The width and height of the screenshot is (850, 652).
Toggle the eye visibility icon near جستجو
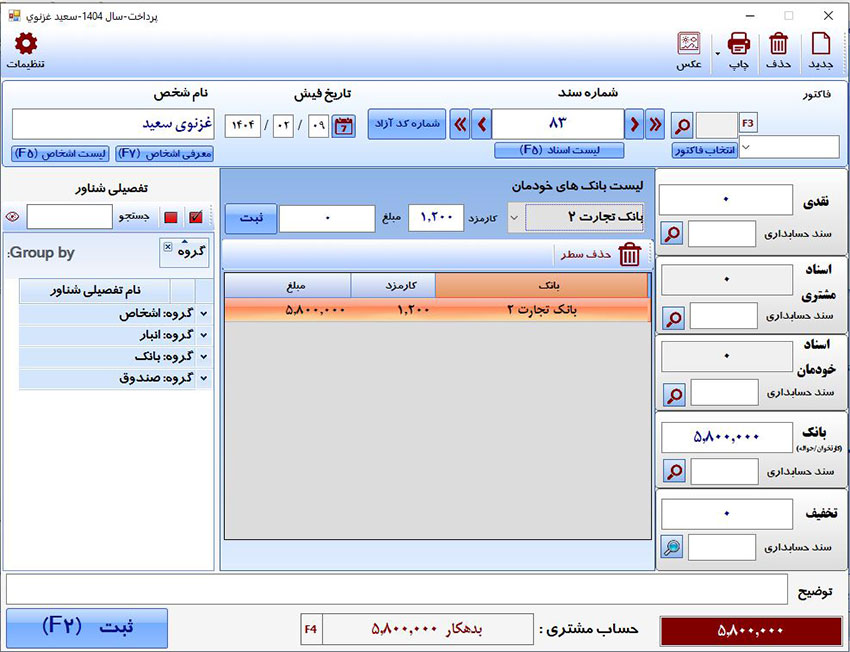click(12, 217)
